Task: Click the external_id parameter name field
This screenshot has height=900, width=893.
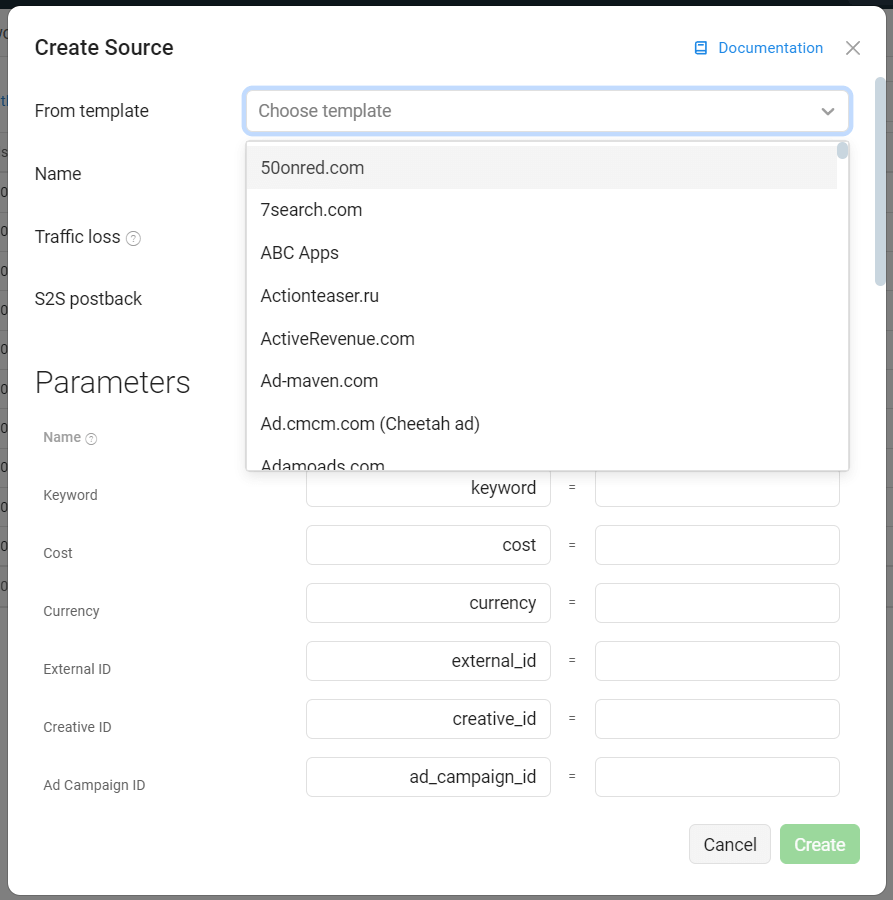Action: 428,661
